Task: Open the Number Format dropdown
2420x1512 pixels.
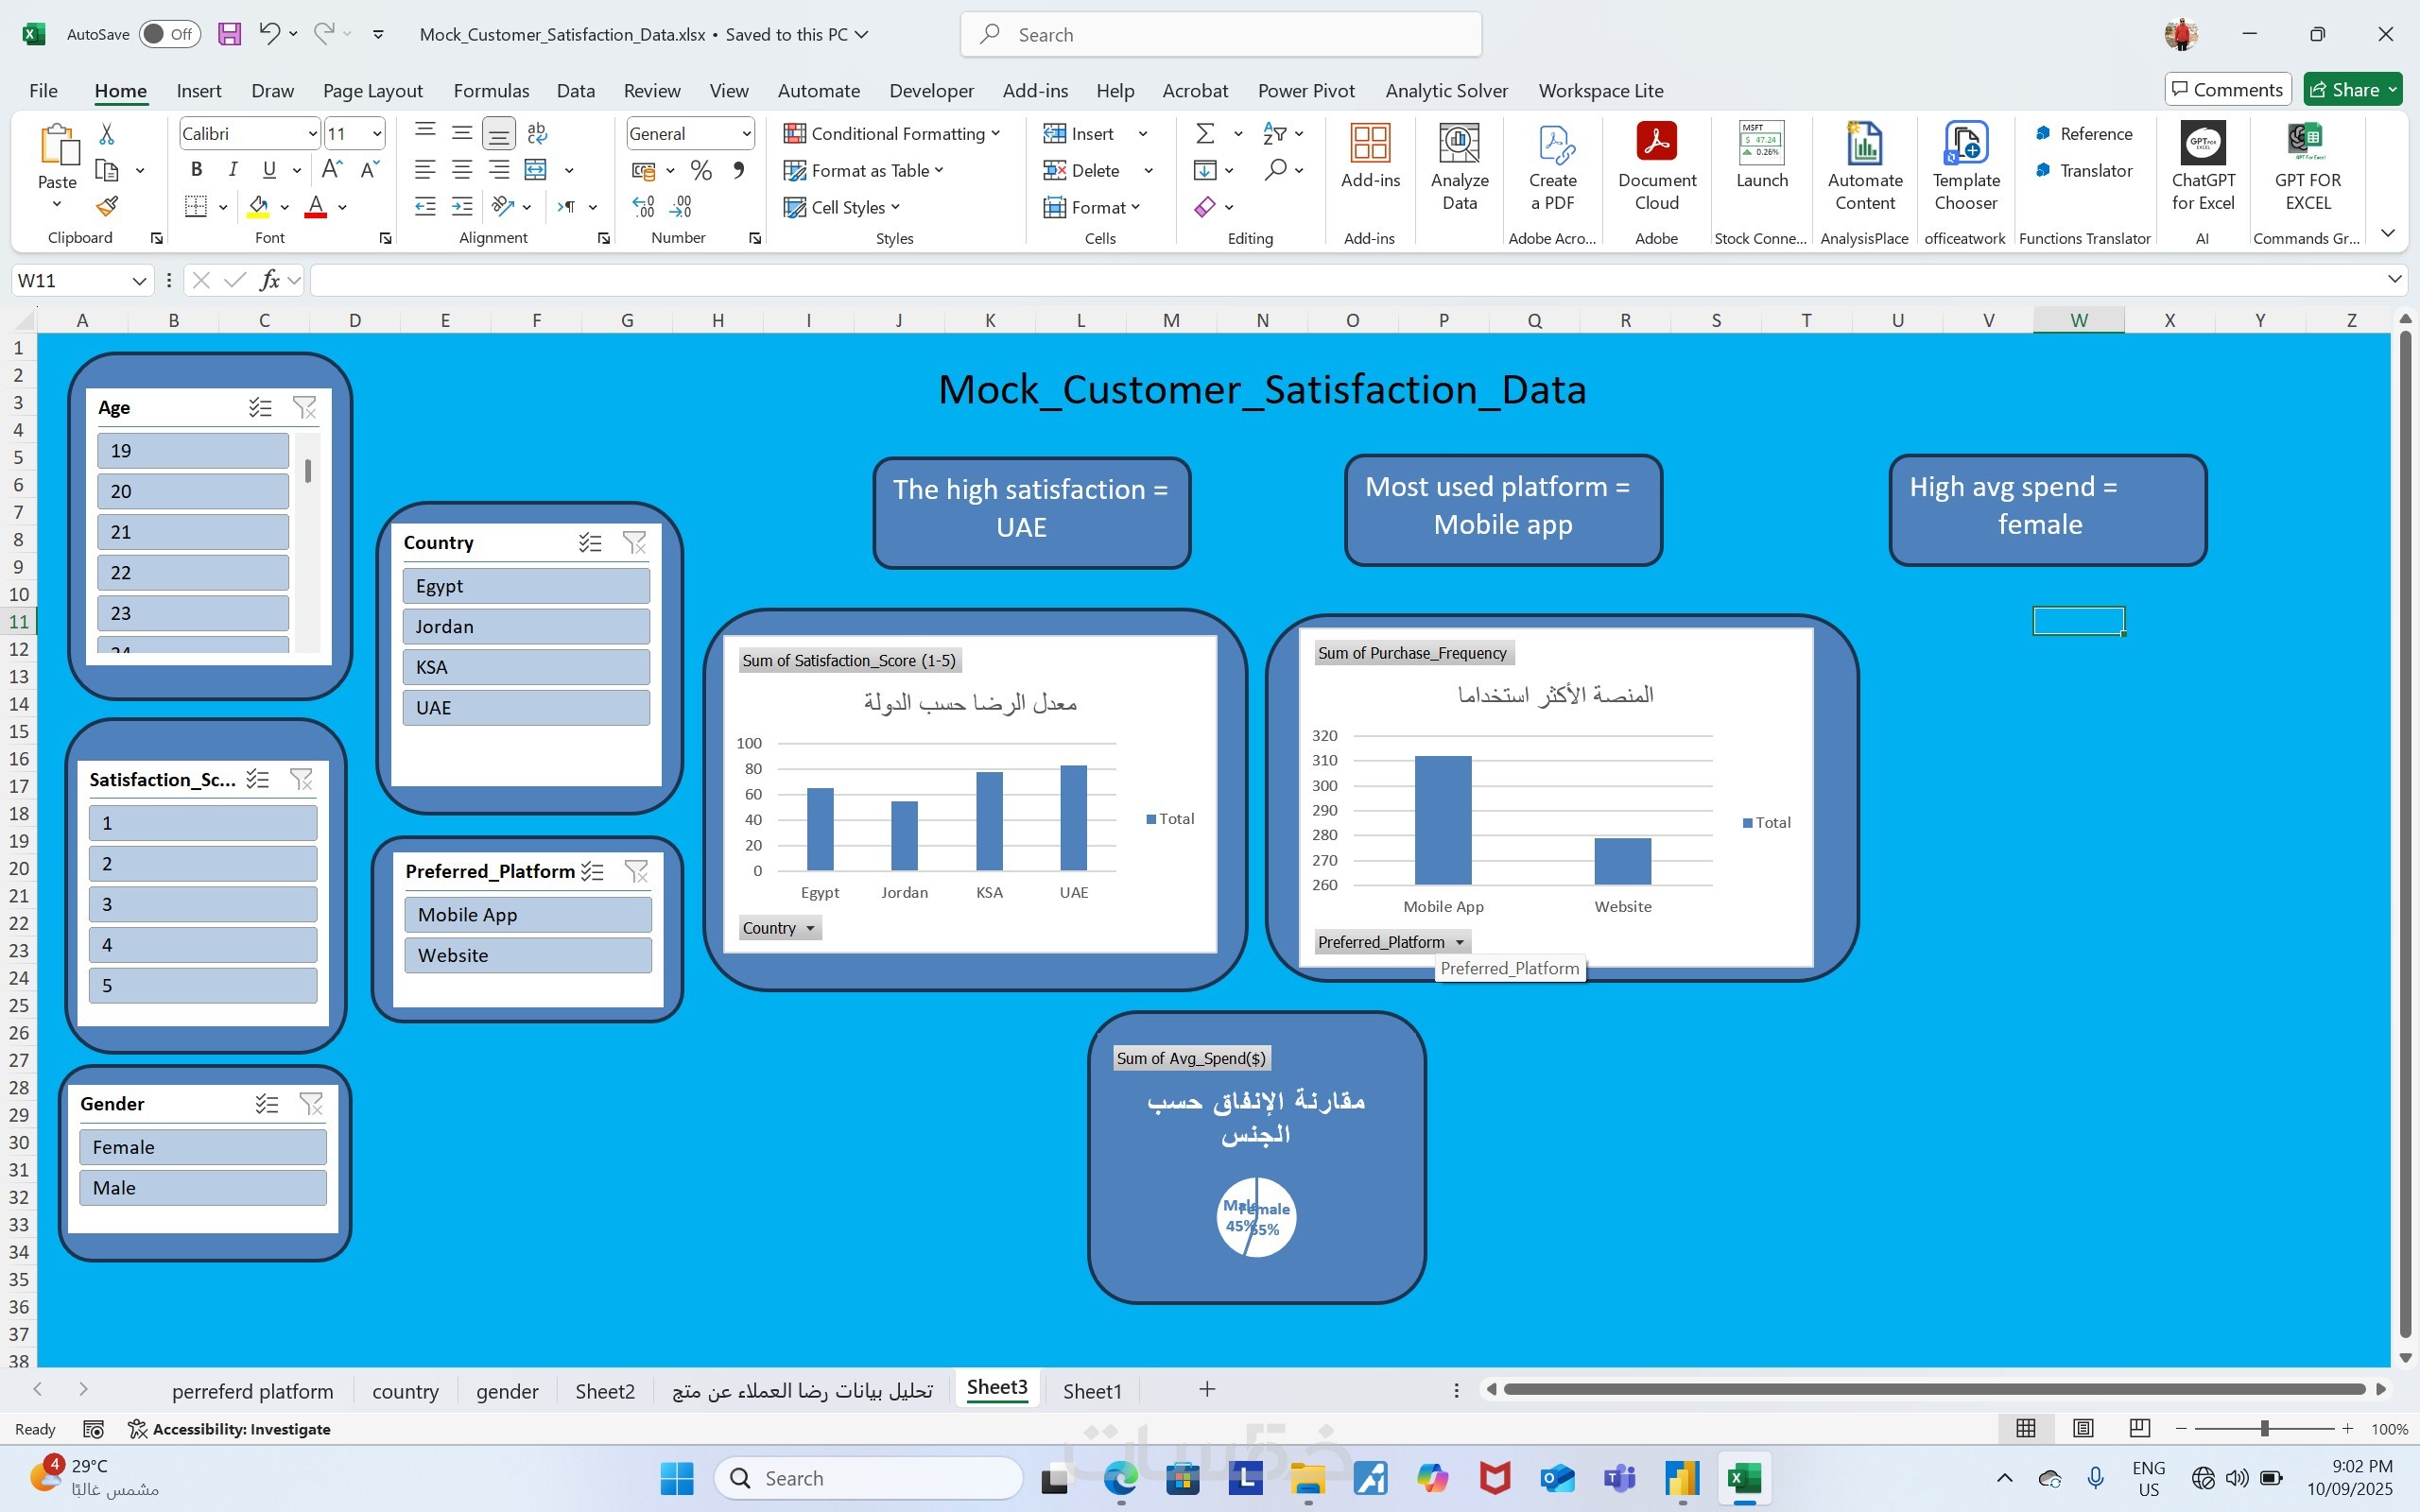Action: point(746,133)
